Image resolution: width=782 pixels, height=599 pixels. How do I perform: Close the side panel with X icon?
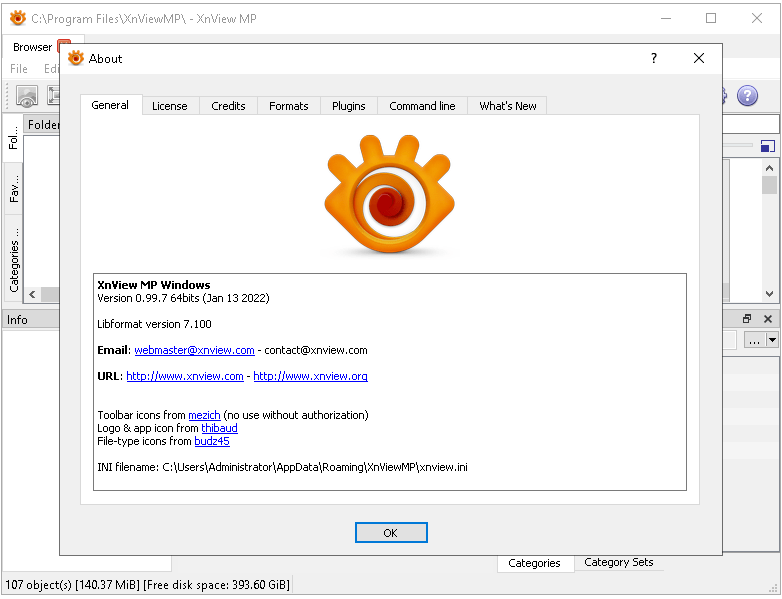(768, 319)
